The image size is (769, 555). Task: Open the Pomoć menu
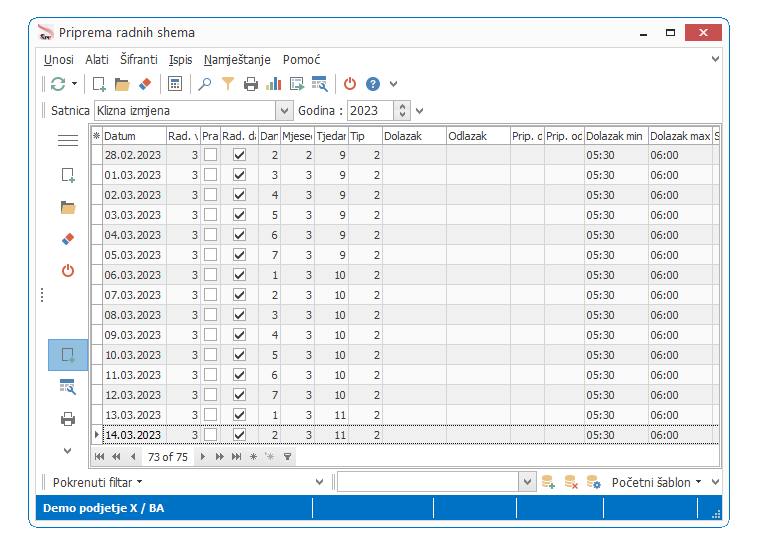pos(301,60)
